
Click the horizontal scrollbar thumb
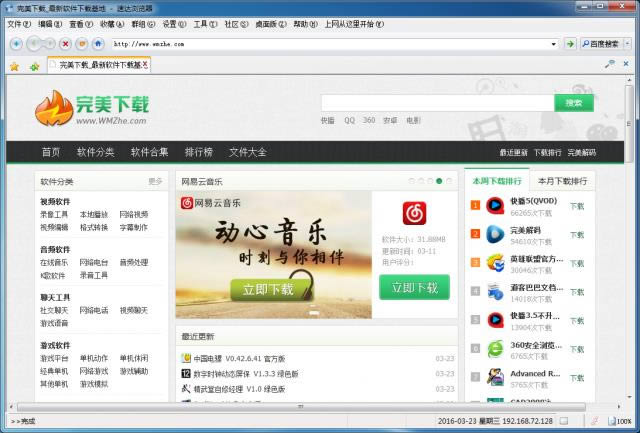[x=301, y=407]
